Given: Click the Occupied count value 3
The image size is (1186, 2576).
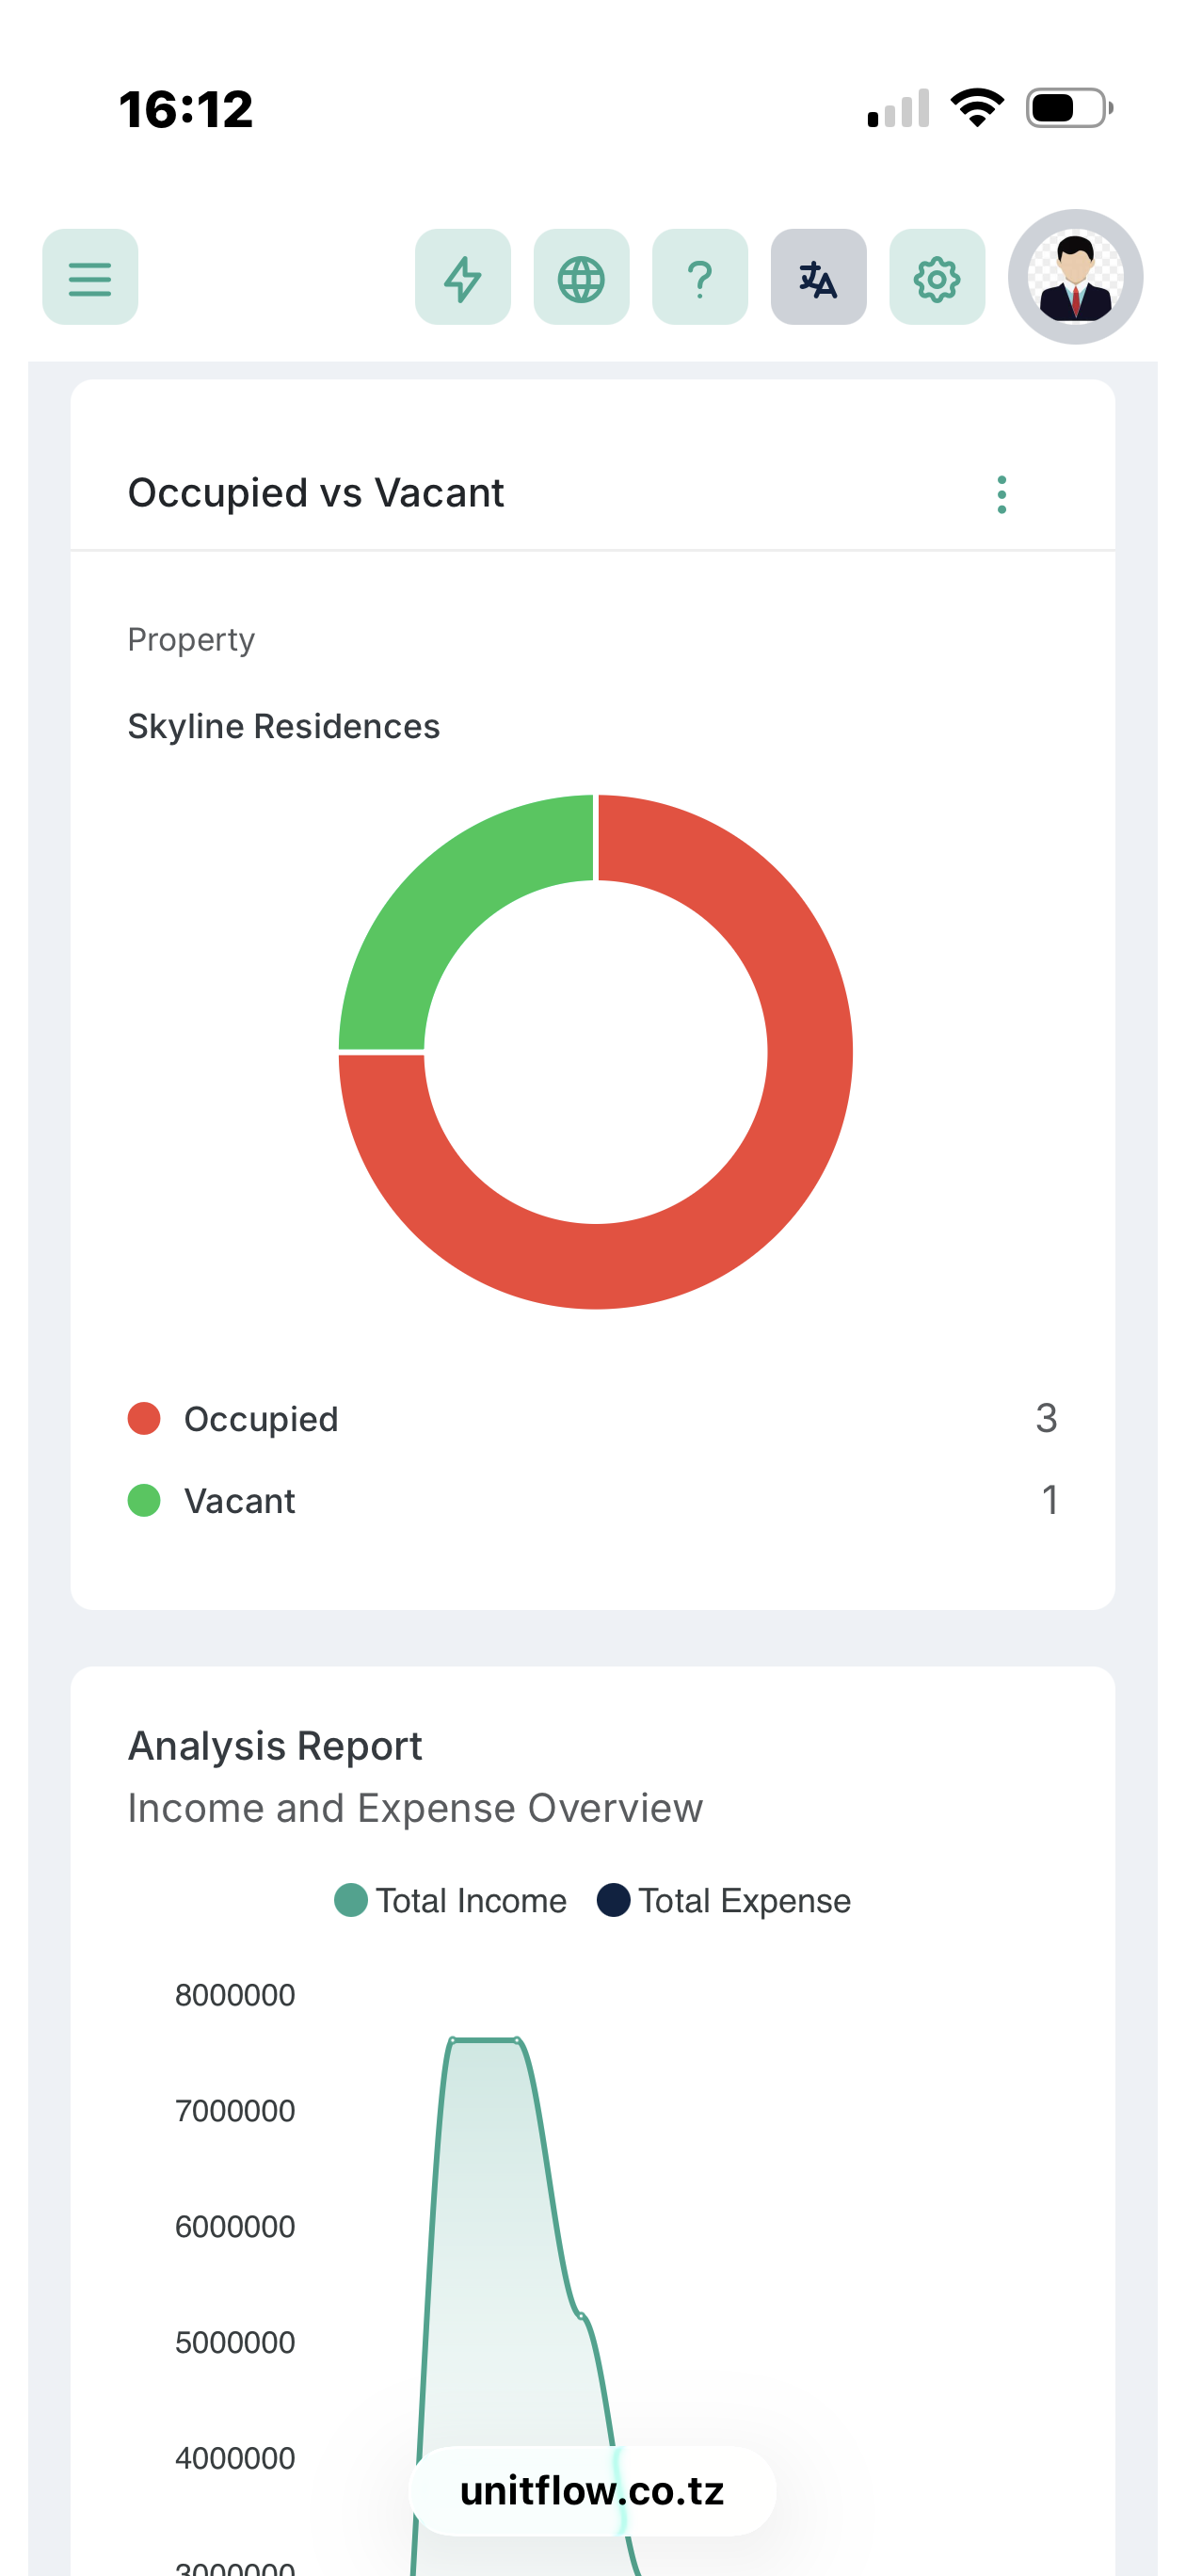Looking at the screenshot, I should [x=1046, y=1419].
